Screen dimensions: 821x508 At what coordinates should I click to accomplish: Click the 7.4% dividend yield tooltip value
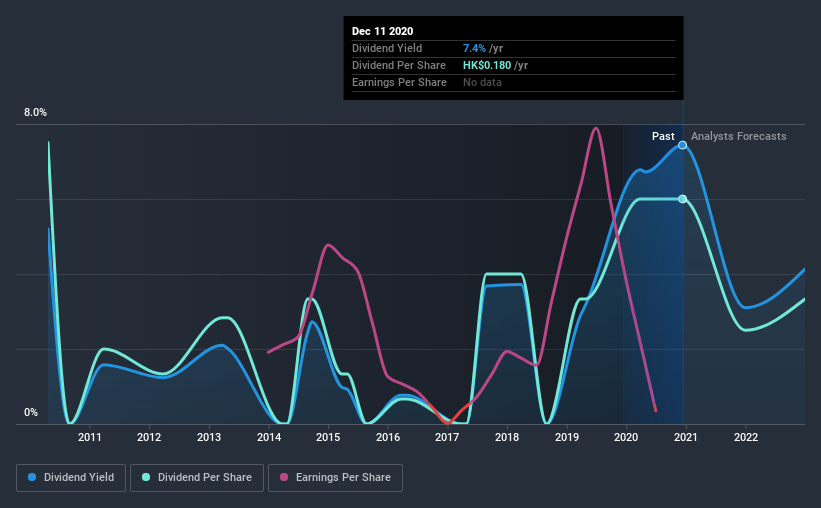(474, 48)
